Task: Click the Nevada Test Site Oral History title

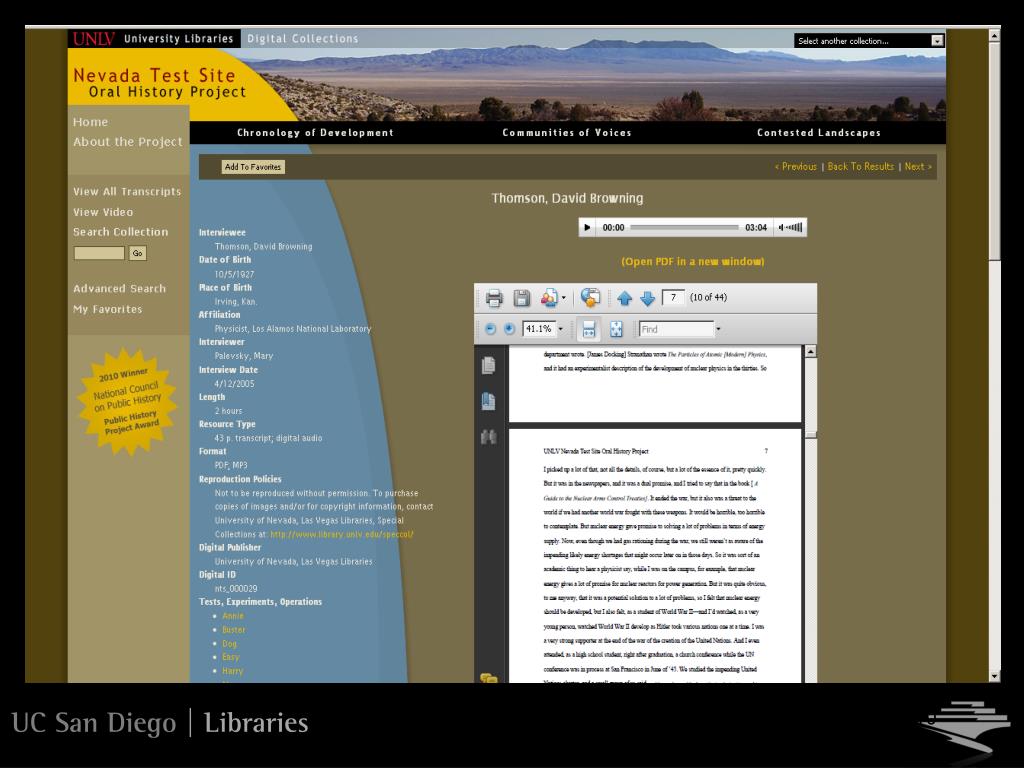Action: 160,84
